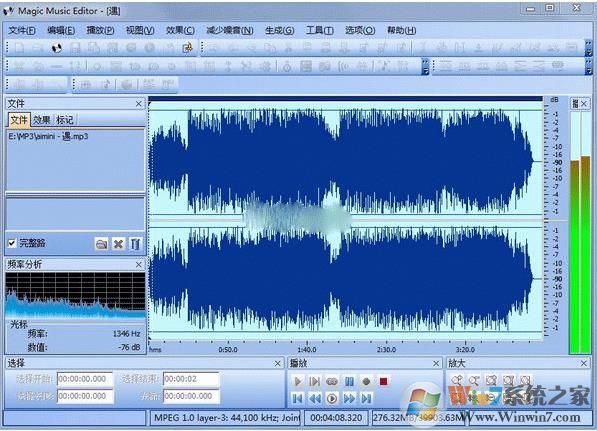Image resolution: width=597 pixels, height=431 pixels.
Task: Click the 3:20.0 mark on timeline ruler
Action: coord(465,349)
